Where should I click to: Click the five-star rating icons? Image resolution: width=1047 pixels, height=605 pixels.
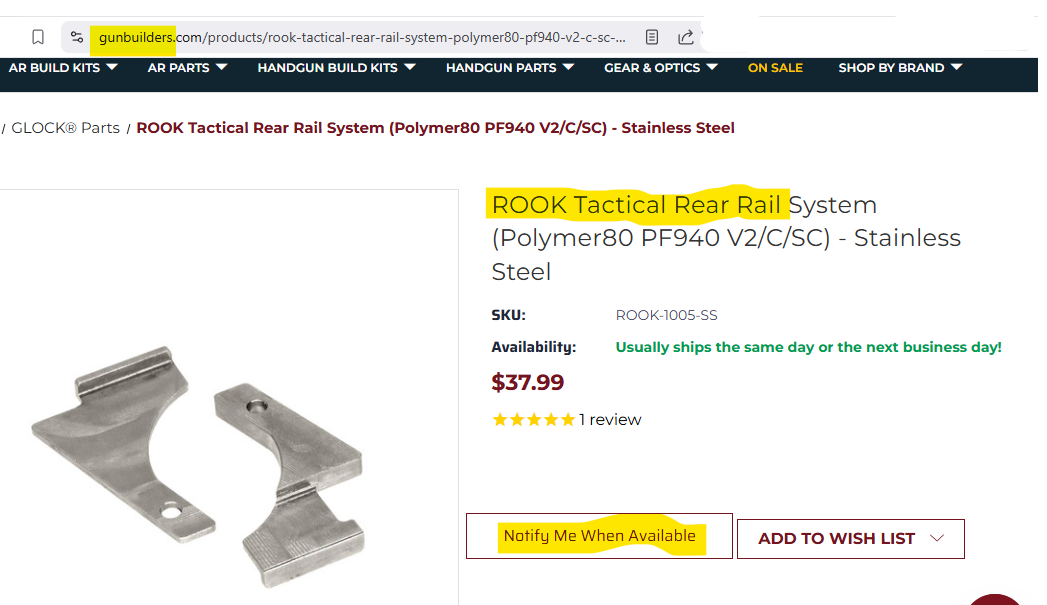pyautogui.click(x=533, y=420)
